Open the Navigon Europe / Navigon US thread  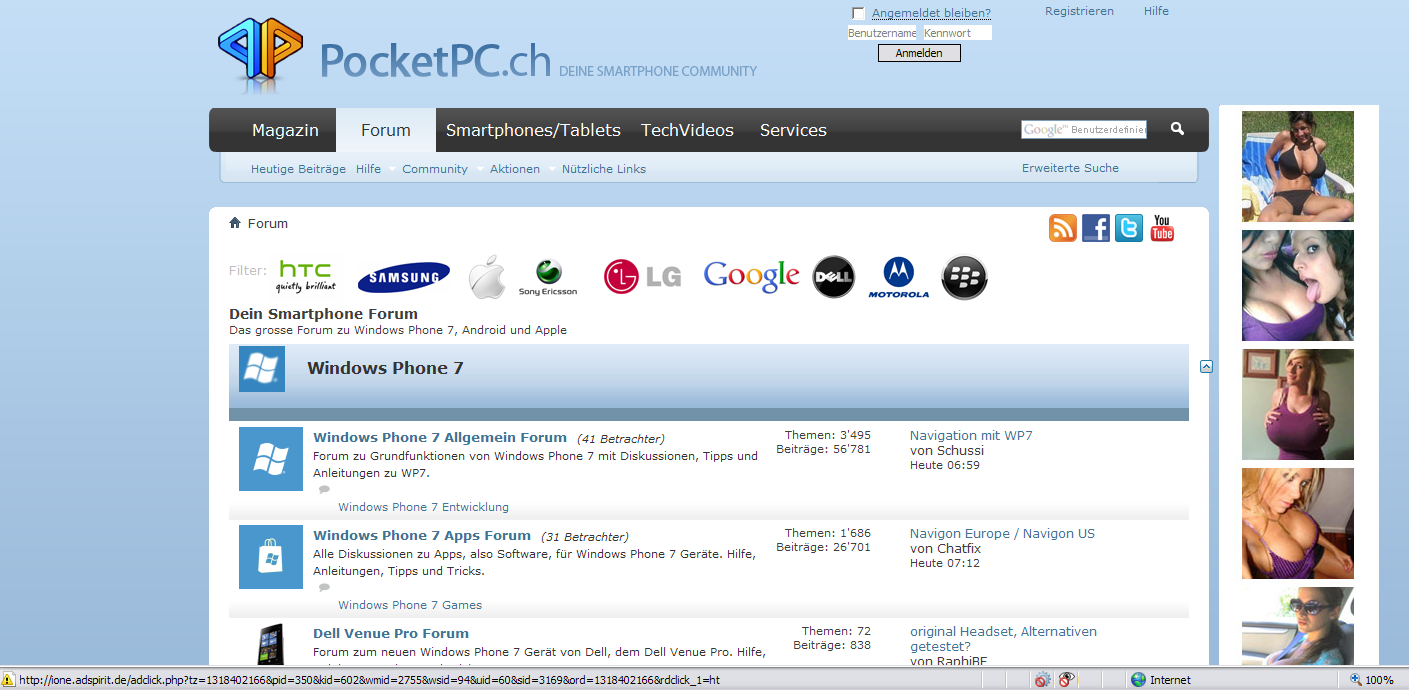pos(1002,533)
